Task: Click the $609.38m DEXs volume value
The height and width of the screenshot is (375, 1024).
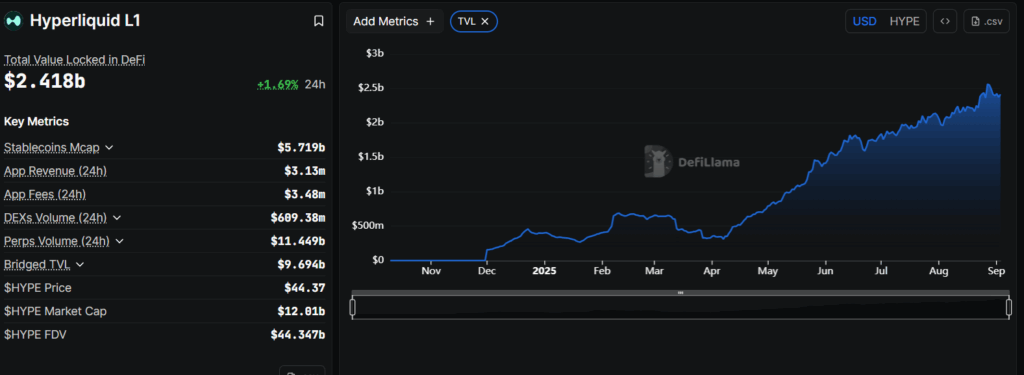Action: [298, 218]
